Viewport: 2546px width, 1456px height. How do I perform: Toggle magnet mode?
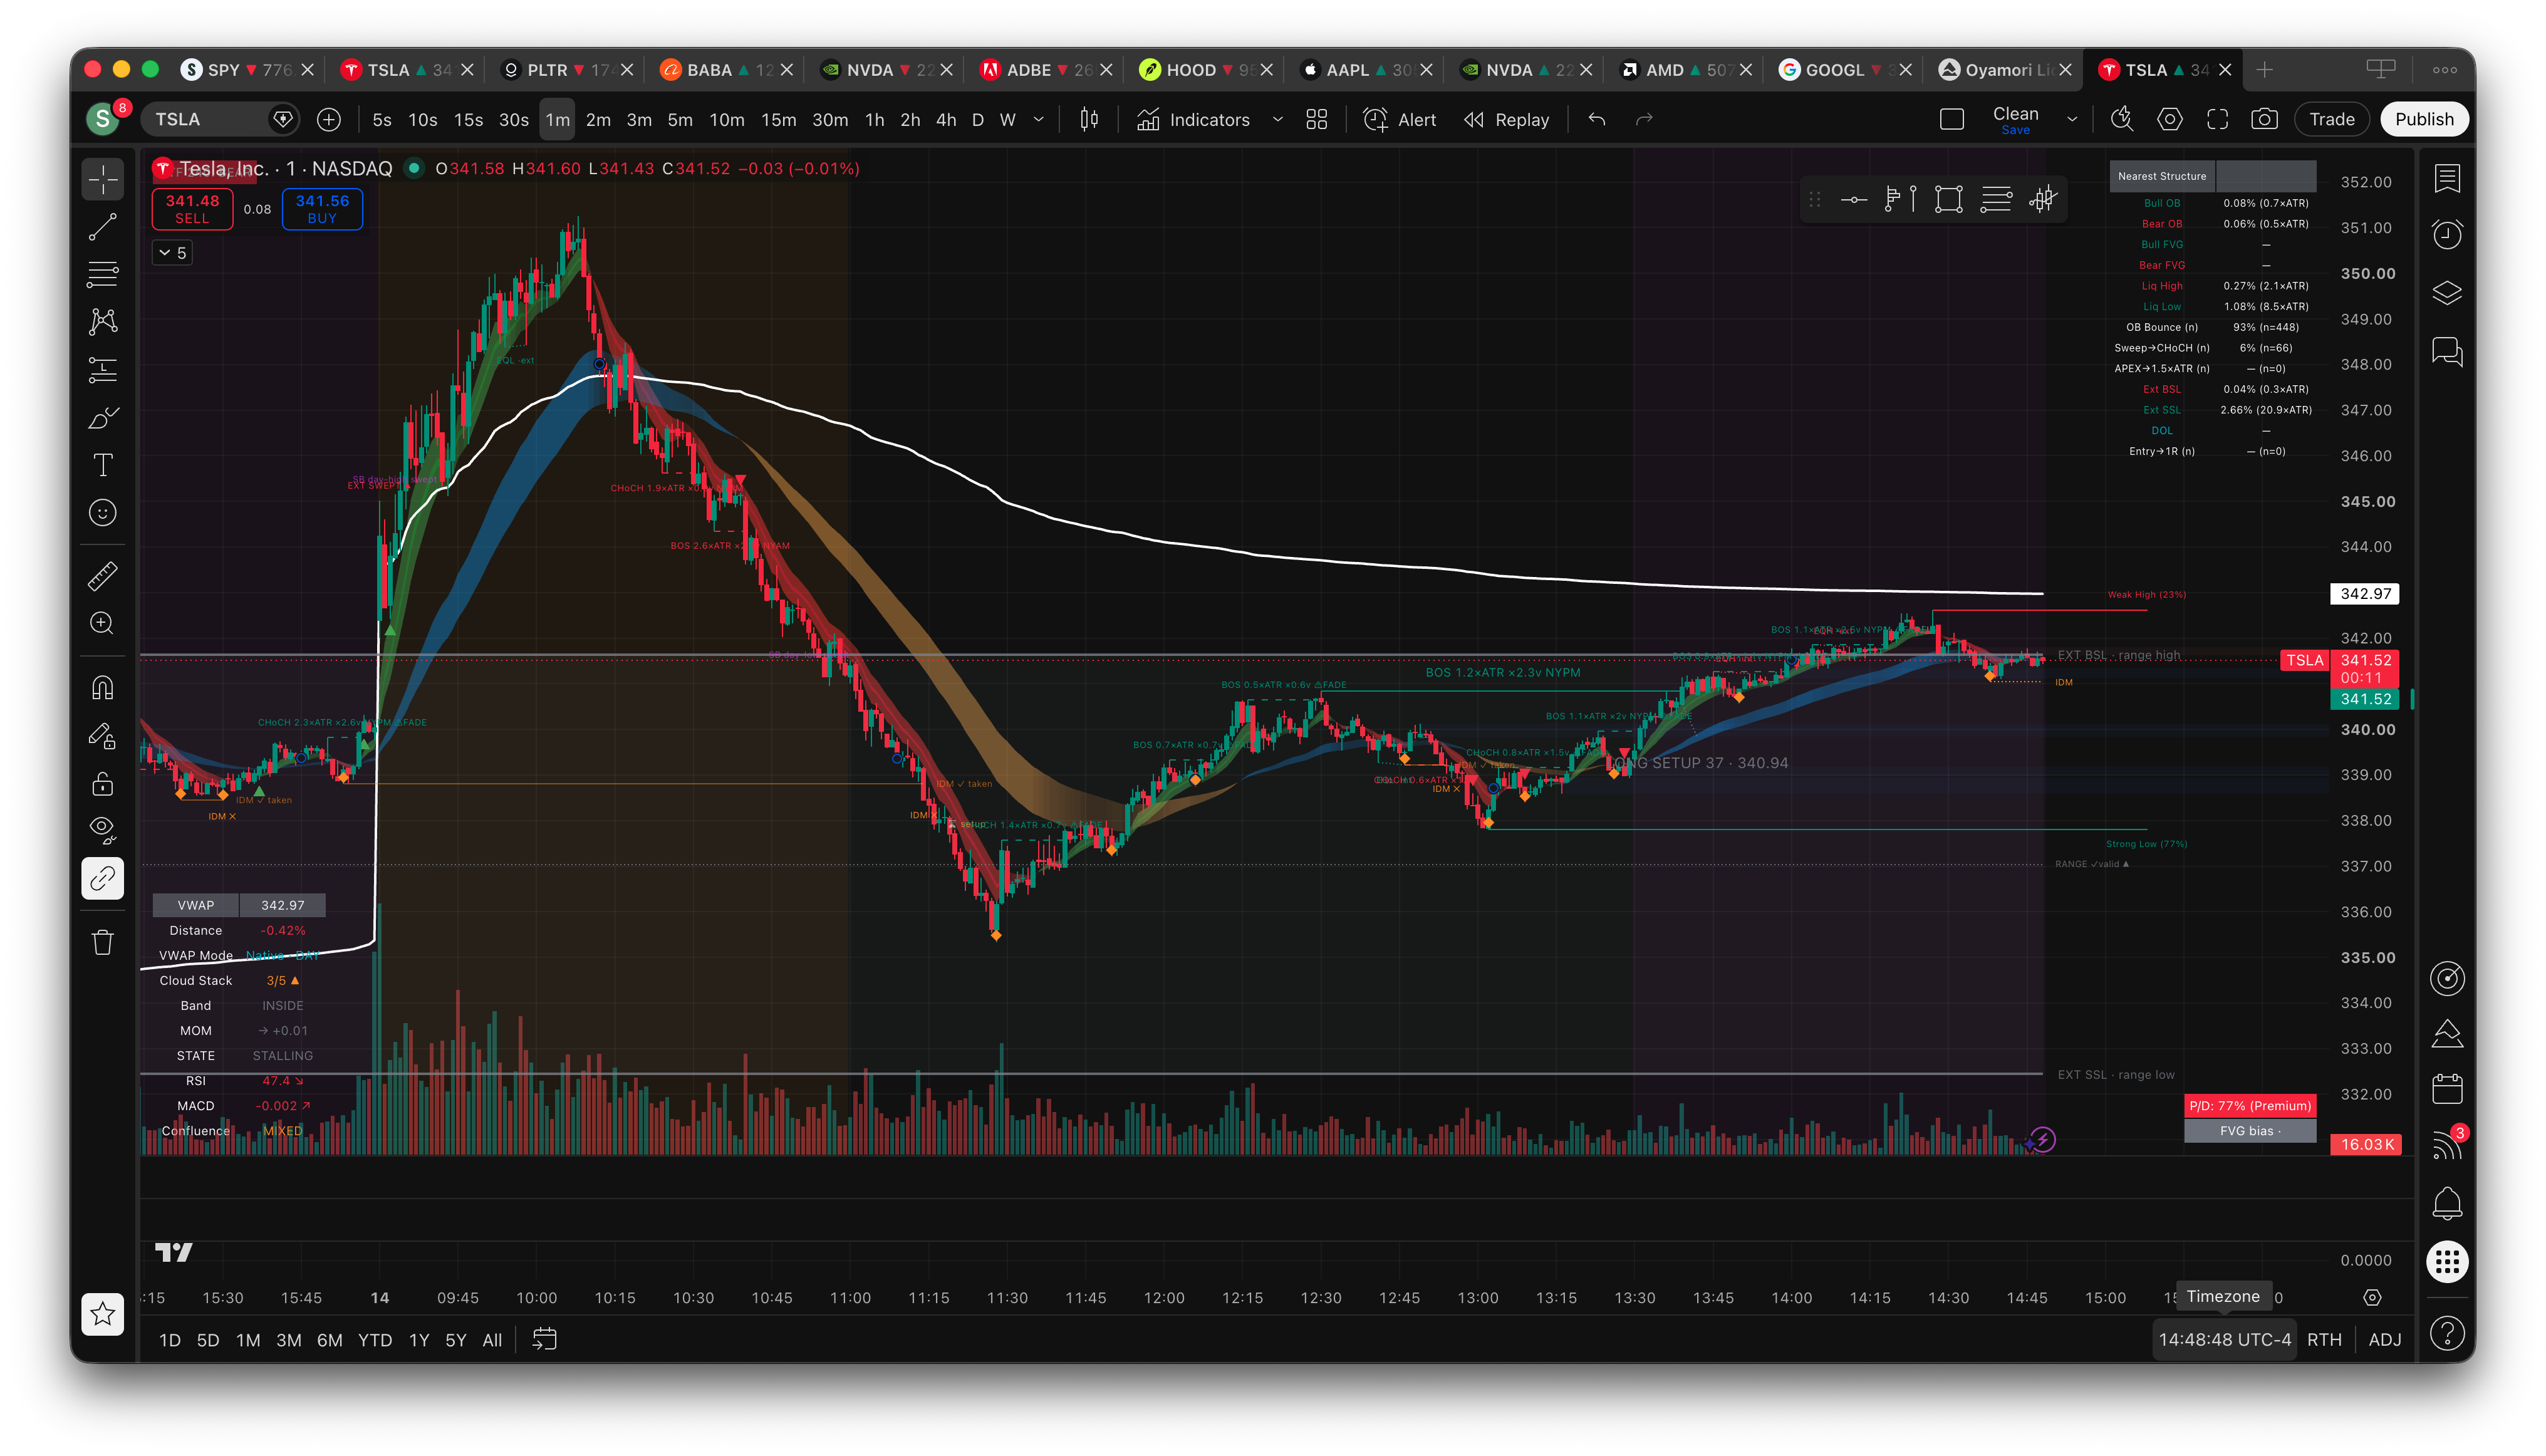pos(103,688)
